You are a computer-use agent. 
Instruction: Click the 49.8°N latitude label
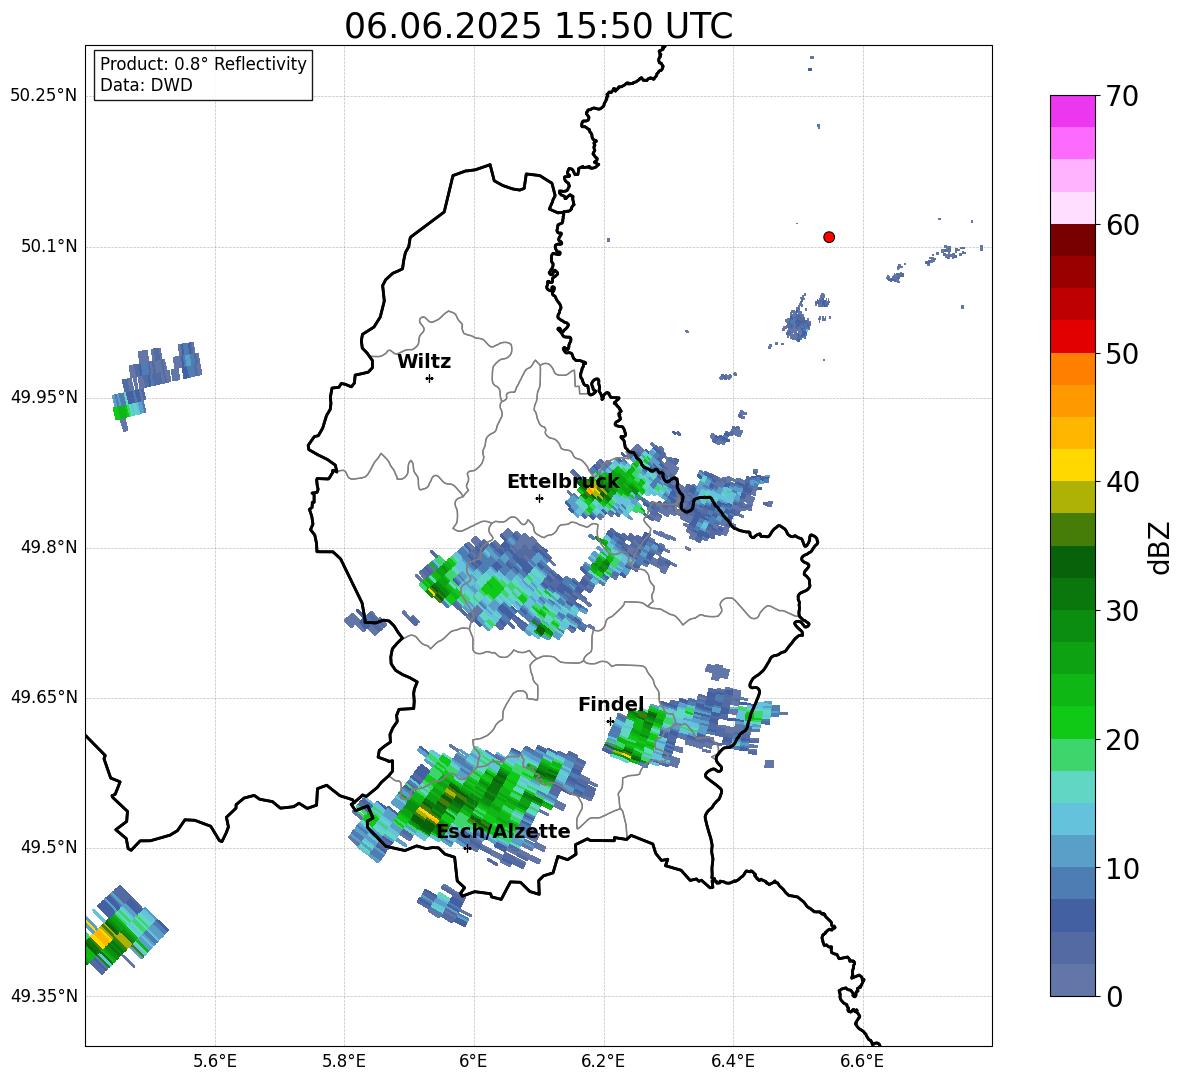point(49,547)
